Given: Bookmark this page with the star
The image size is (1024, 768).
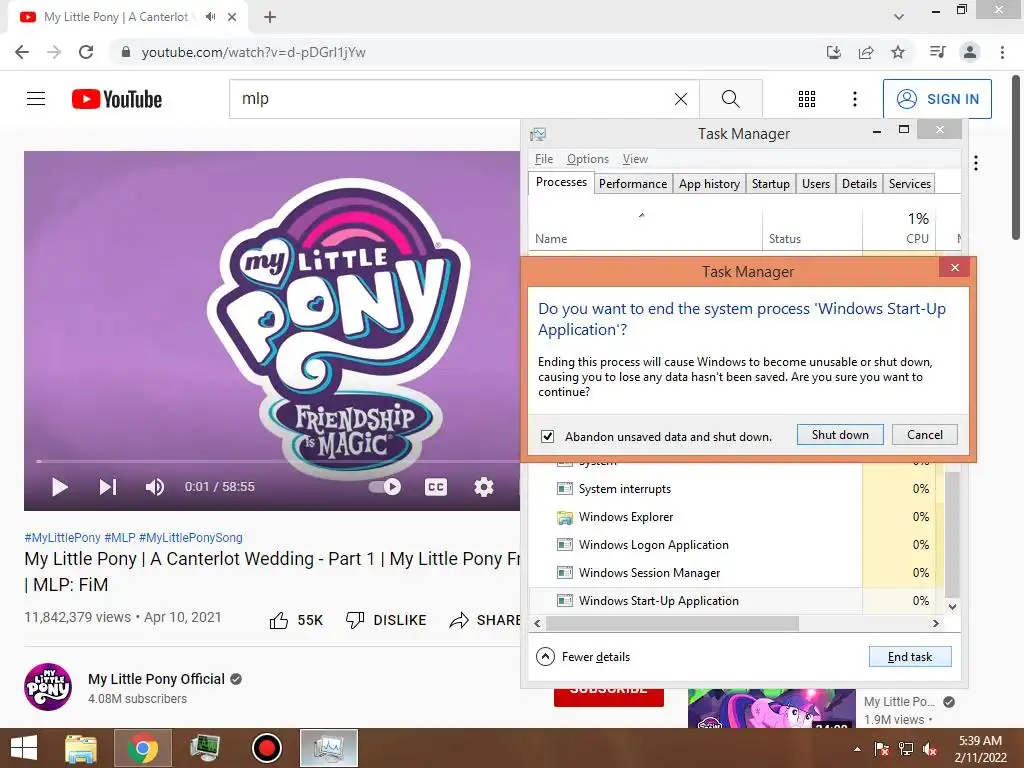Looking at the screenshot, I should click(x=898, y=52).
